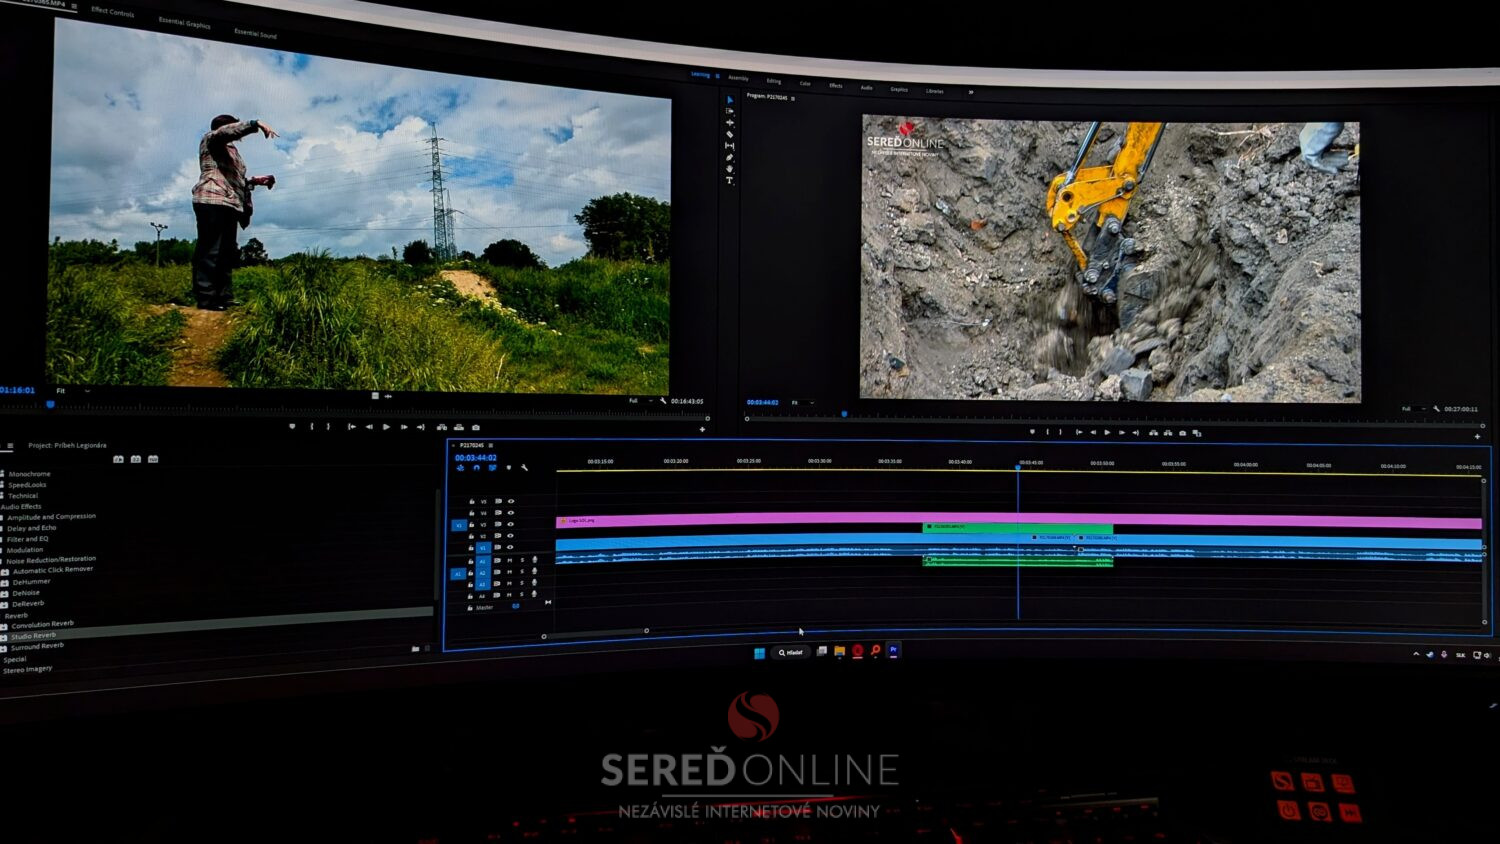The width and height of the screenshot is (1500, 844).
Task: Click the comparison view icon in Program monitor
Action: [x=1197, y=433]
